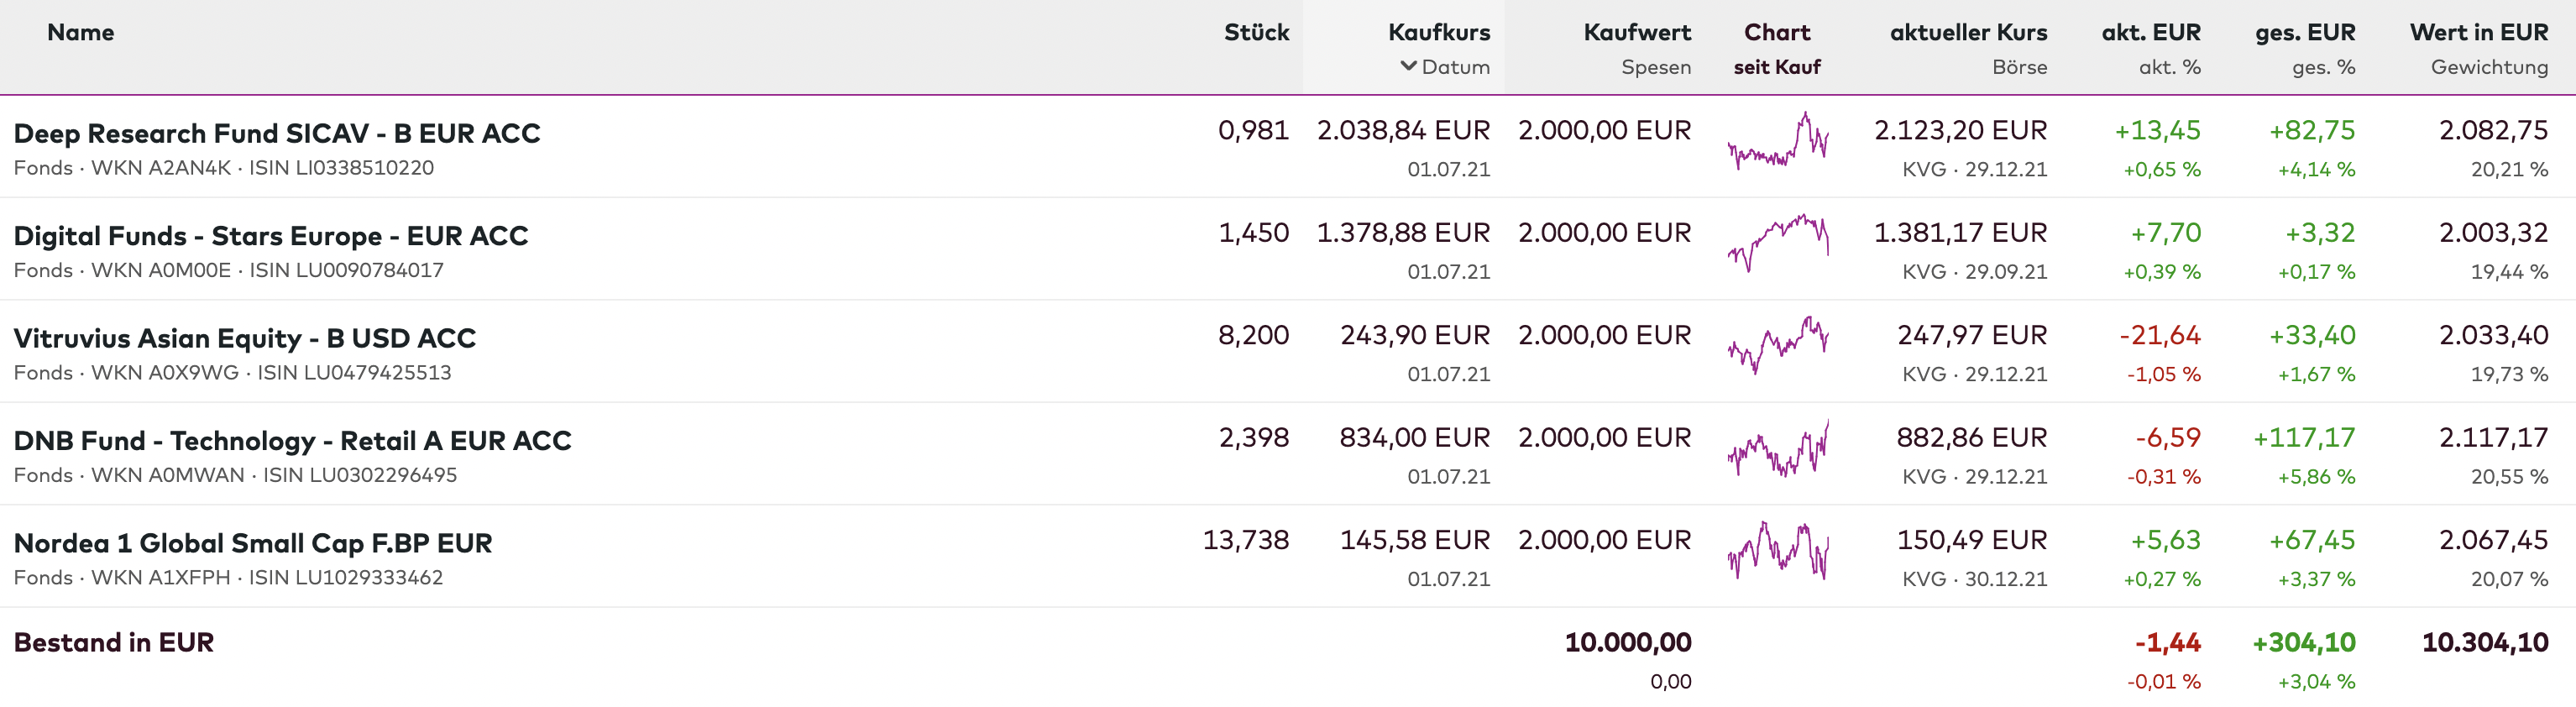The image size is (2576, 707).
Task: Open Vitruvius Asian Equity sparkline chart
Action: click(x=1777, y=346)
